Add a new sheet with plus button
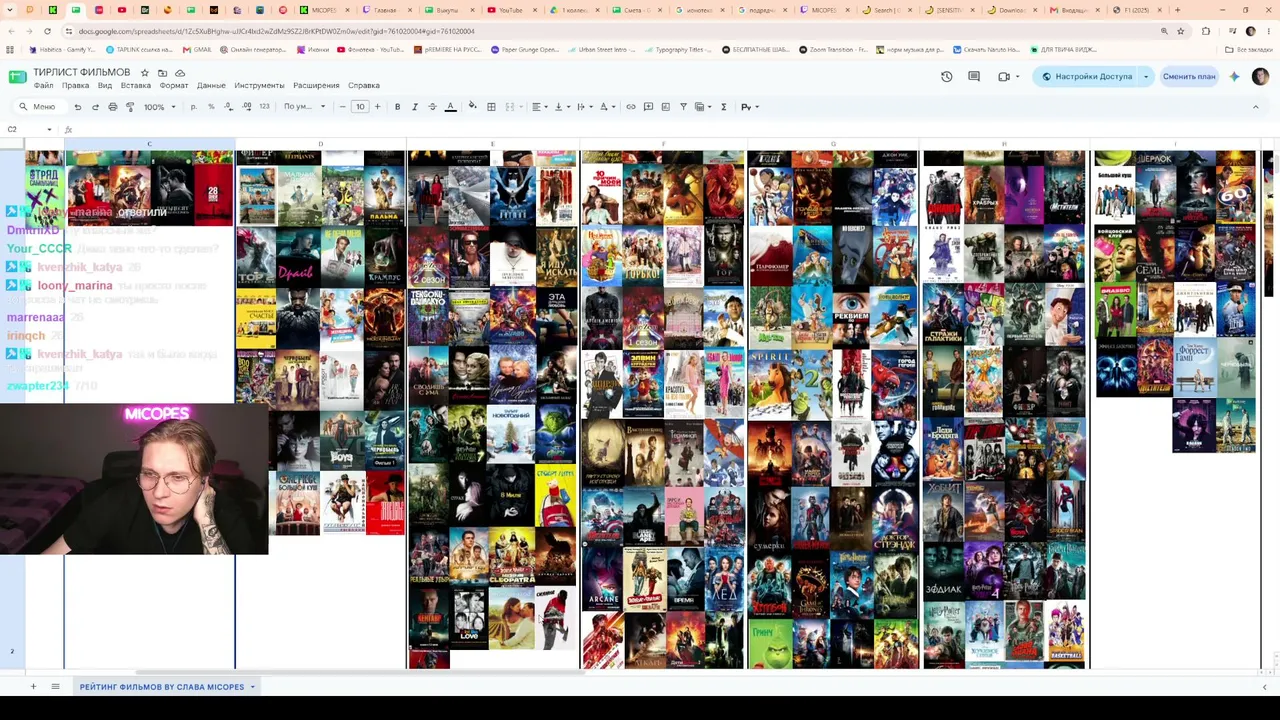Image resolution: width=1280 pixels, height=720 pixels. point(33,687)
